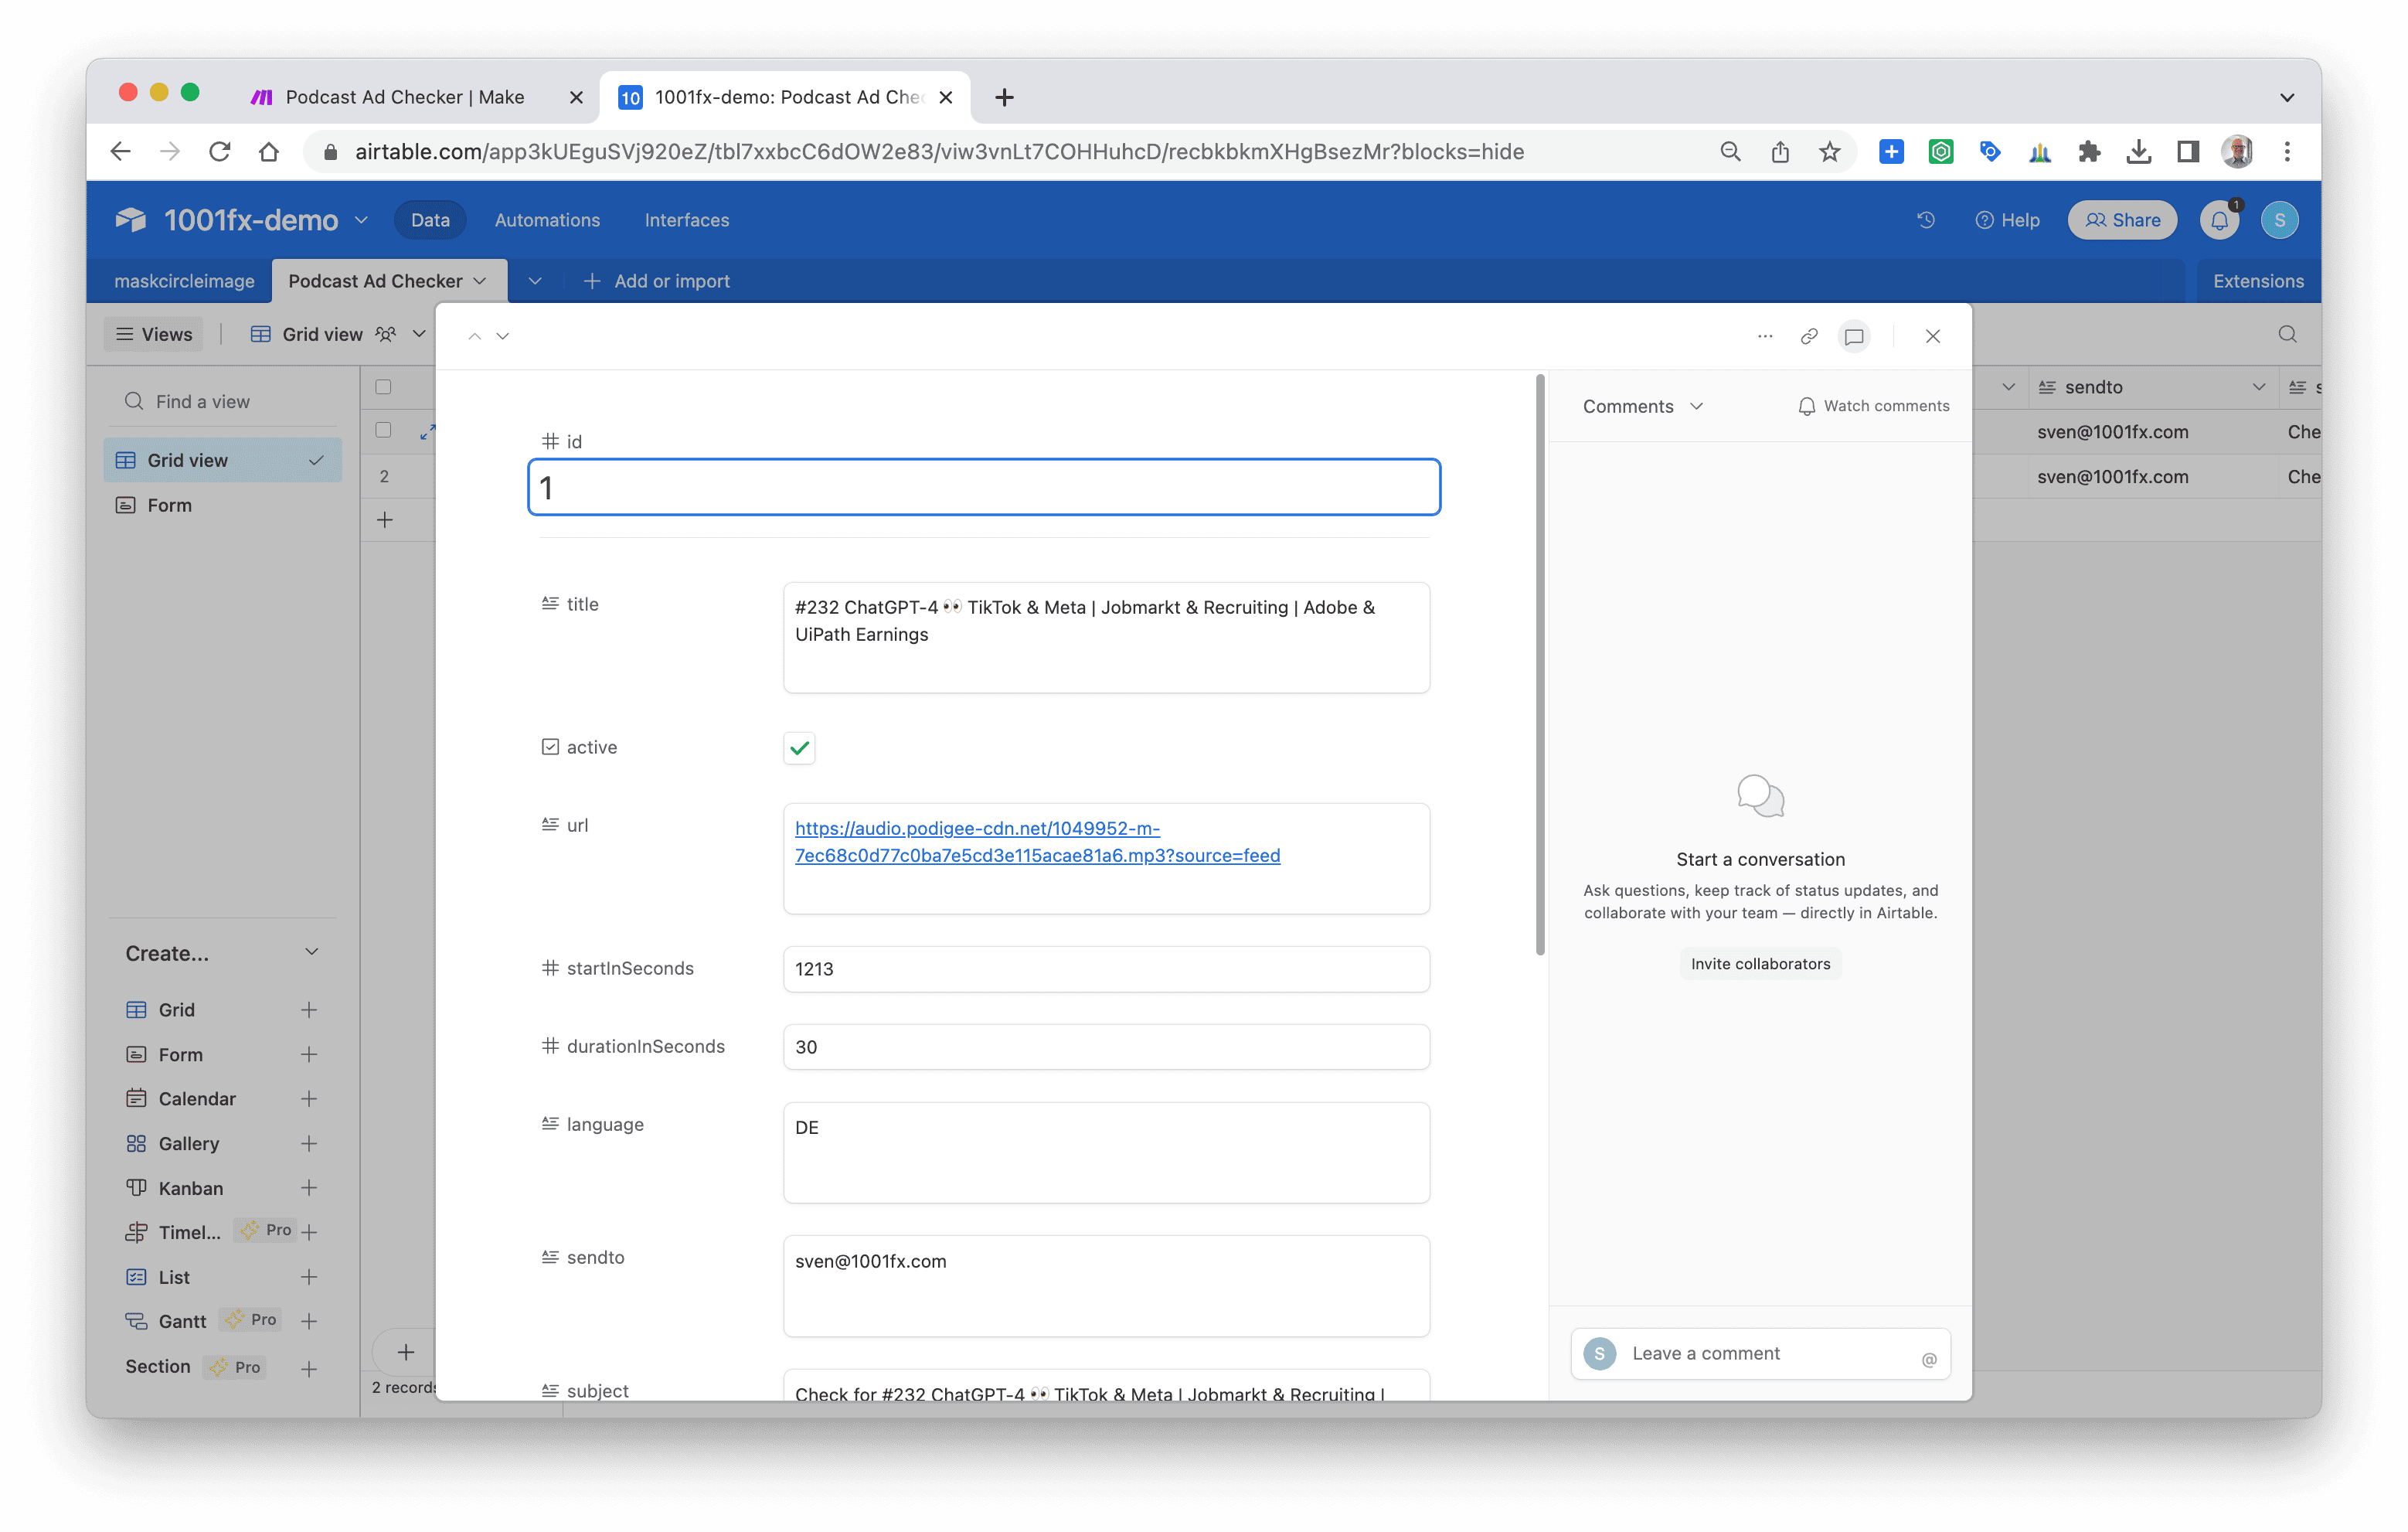Click the Invite collaborators button

click(1760, 963)
